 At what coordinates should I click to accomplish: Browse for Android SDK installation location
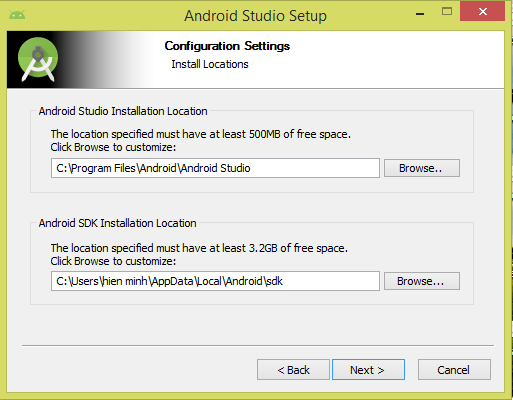click(x=422, y=281)
